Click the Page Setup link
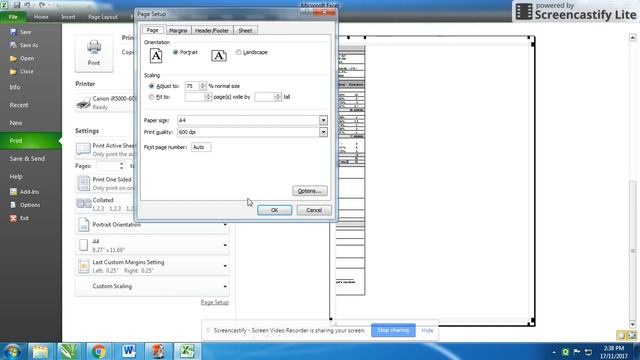The height and width of the screenshot is (360, 640). (x=215, y=302)
